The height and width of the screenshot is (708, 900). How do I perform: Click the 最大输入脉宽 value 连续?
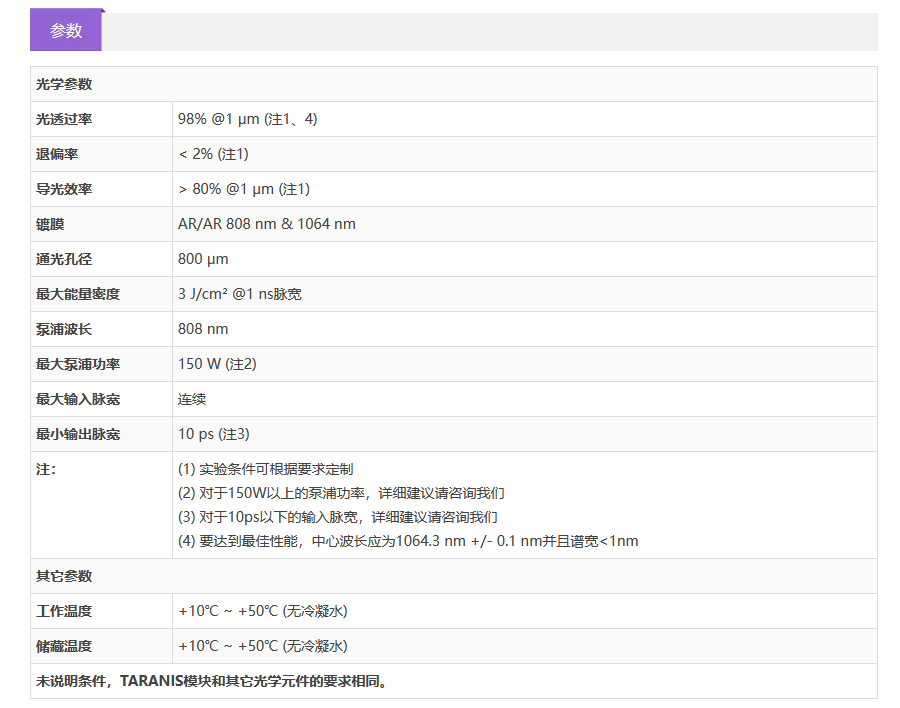point(192,399)
